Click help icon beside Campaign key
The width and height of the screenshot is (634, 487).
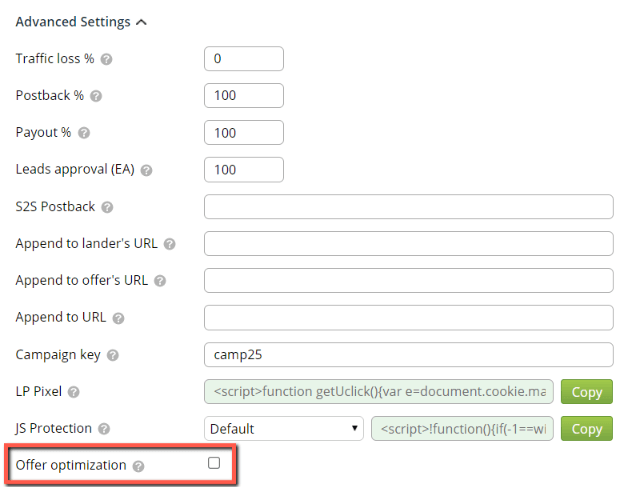tap(112, 355)
